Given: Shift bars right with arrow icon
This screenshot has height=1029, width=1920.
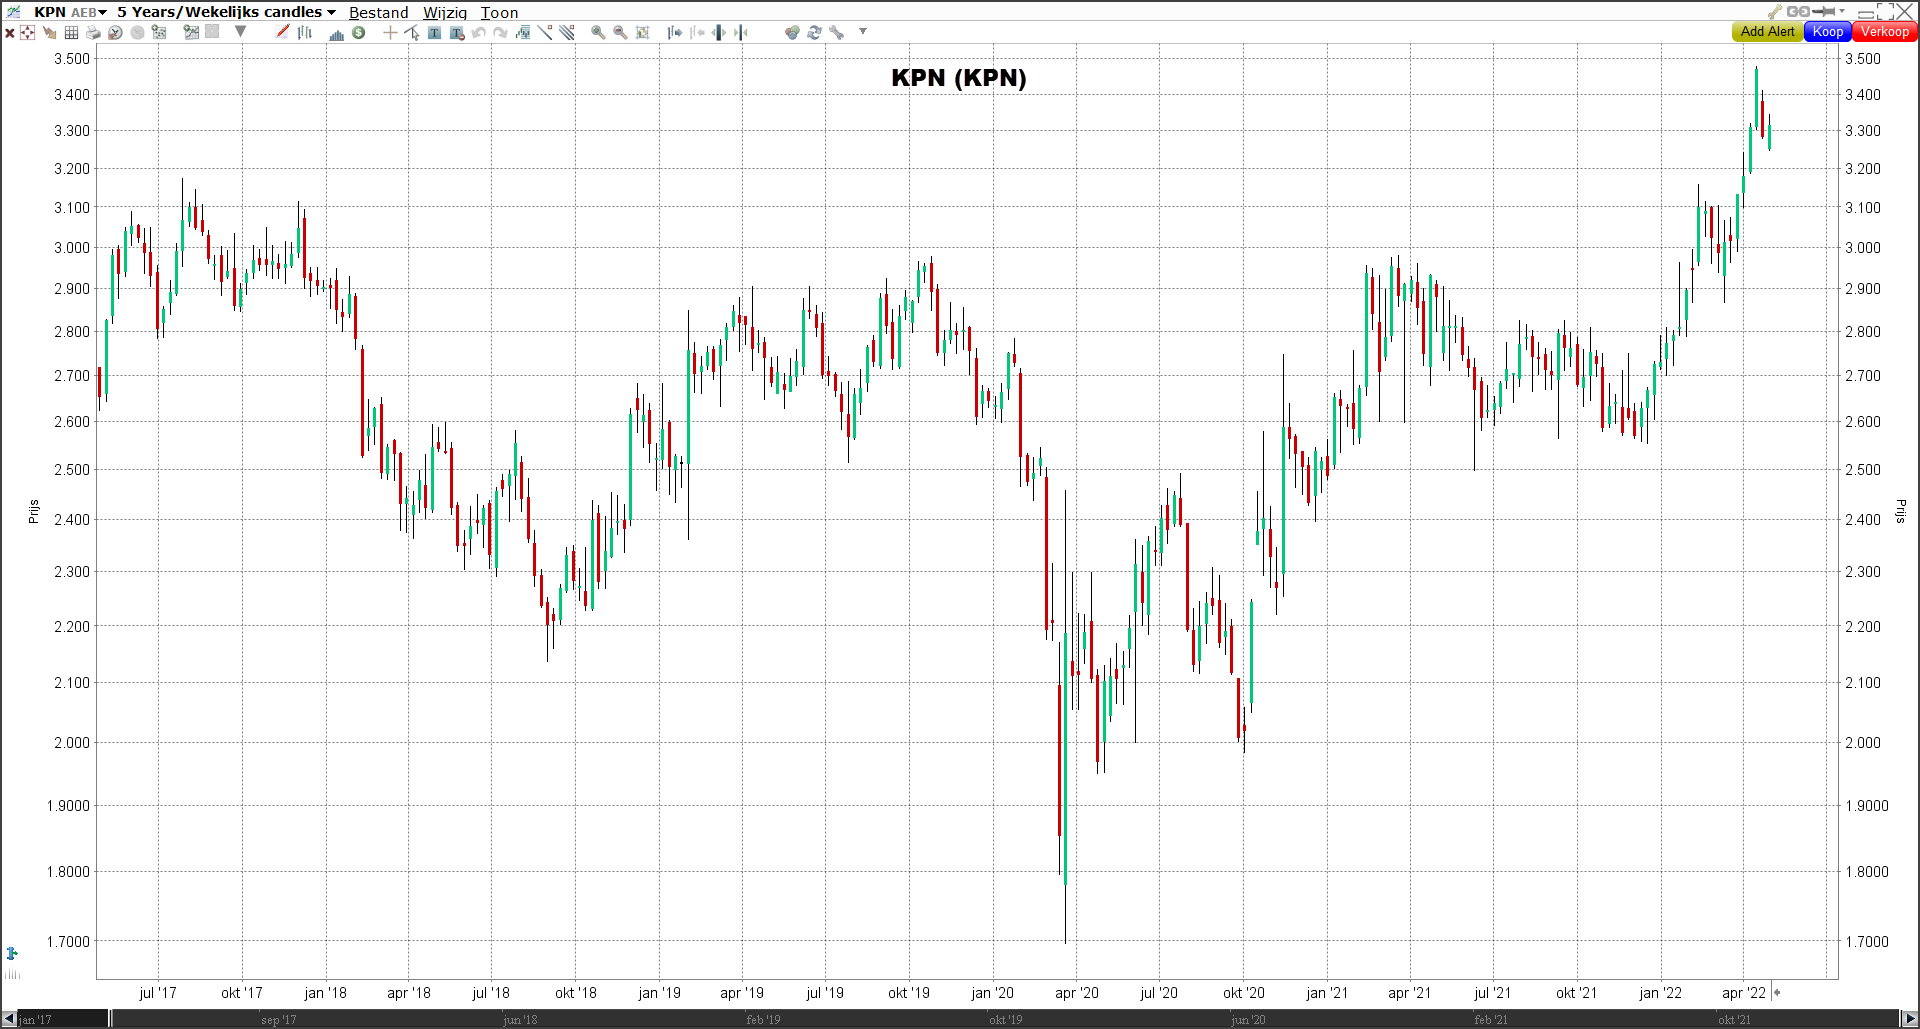Looking at the screenshot, I should point(675,33).
